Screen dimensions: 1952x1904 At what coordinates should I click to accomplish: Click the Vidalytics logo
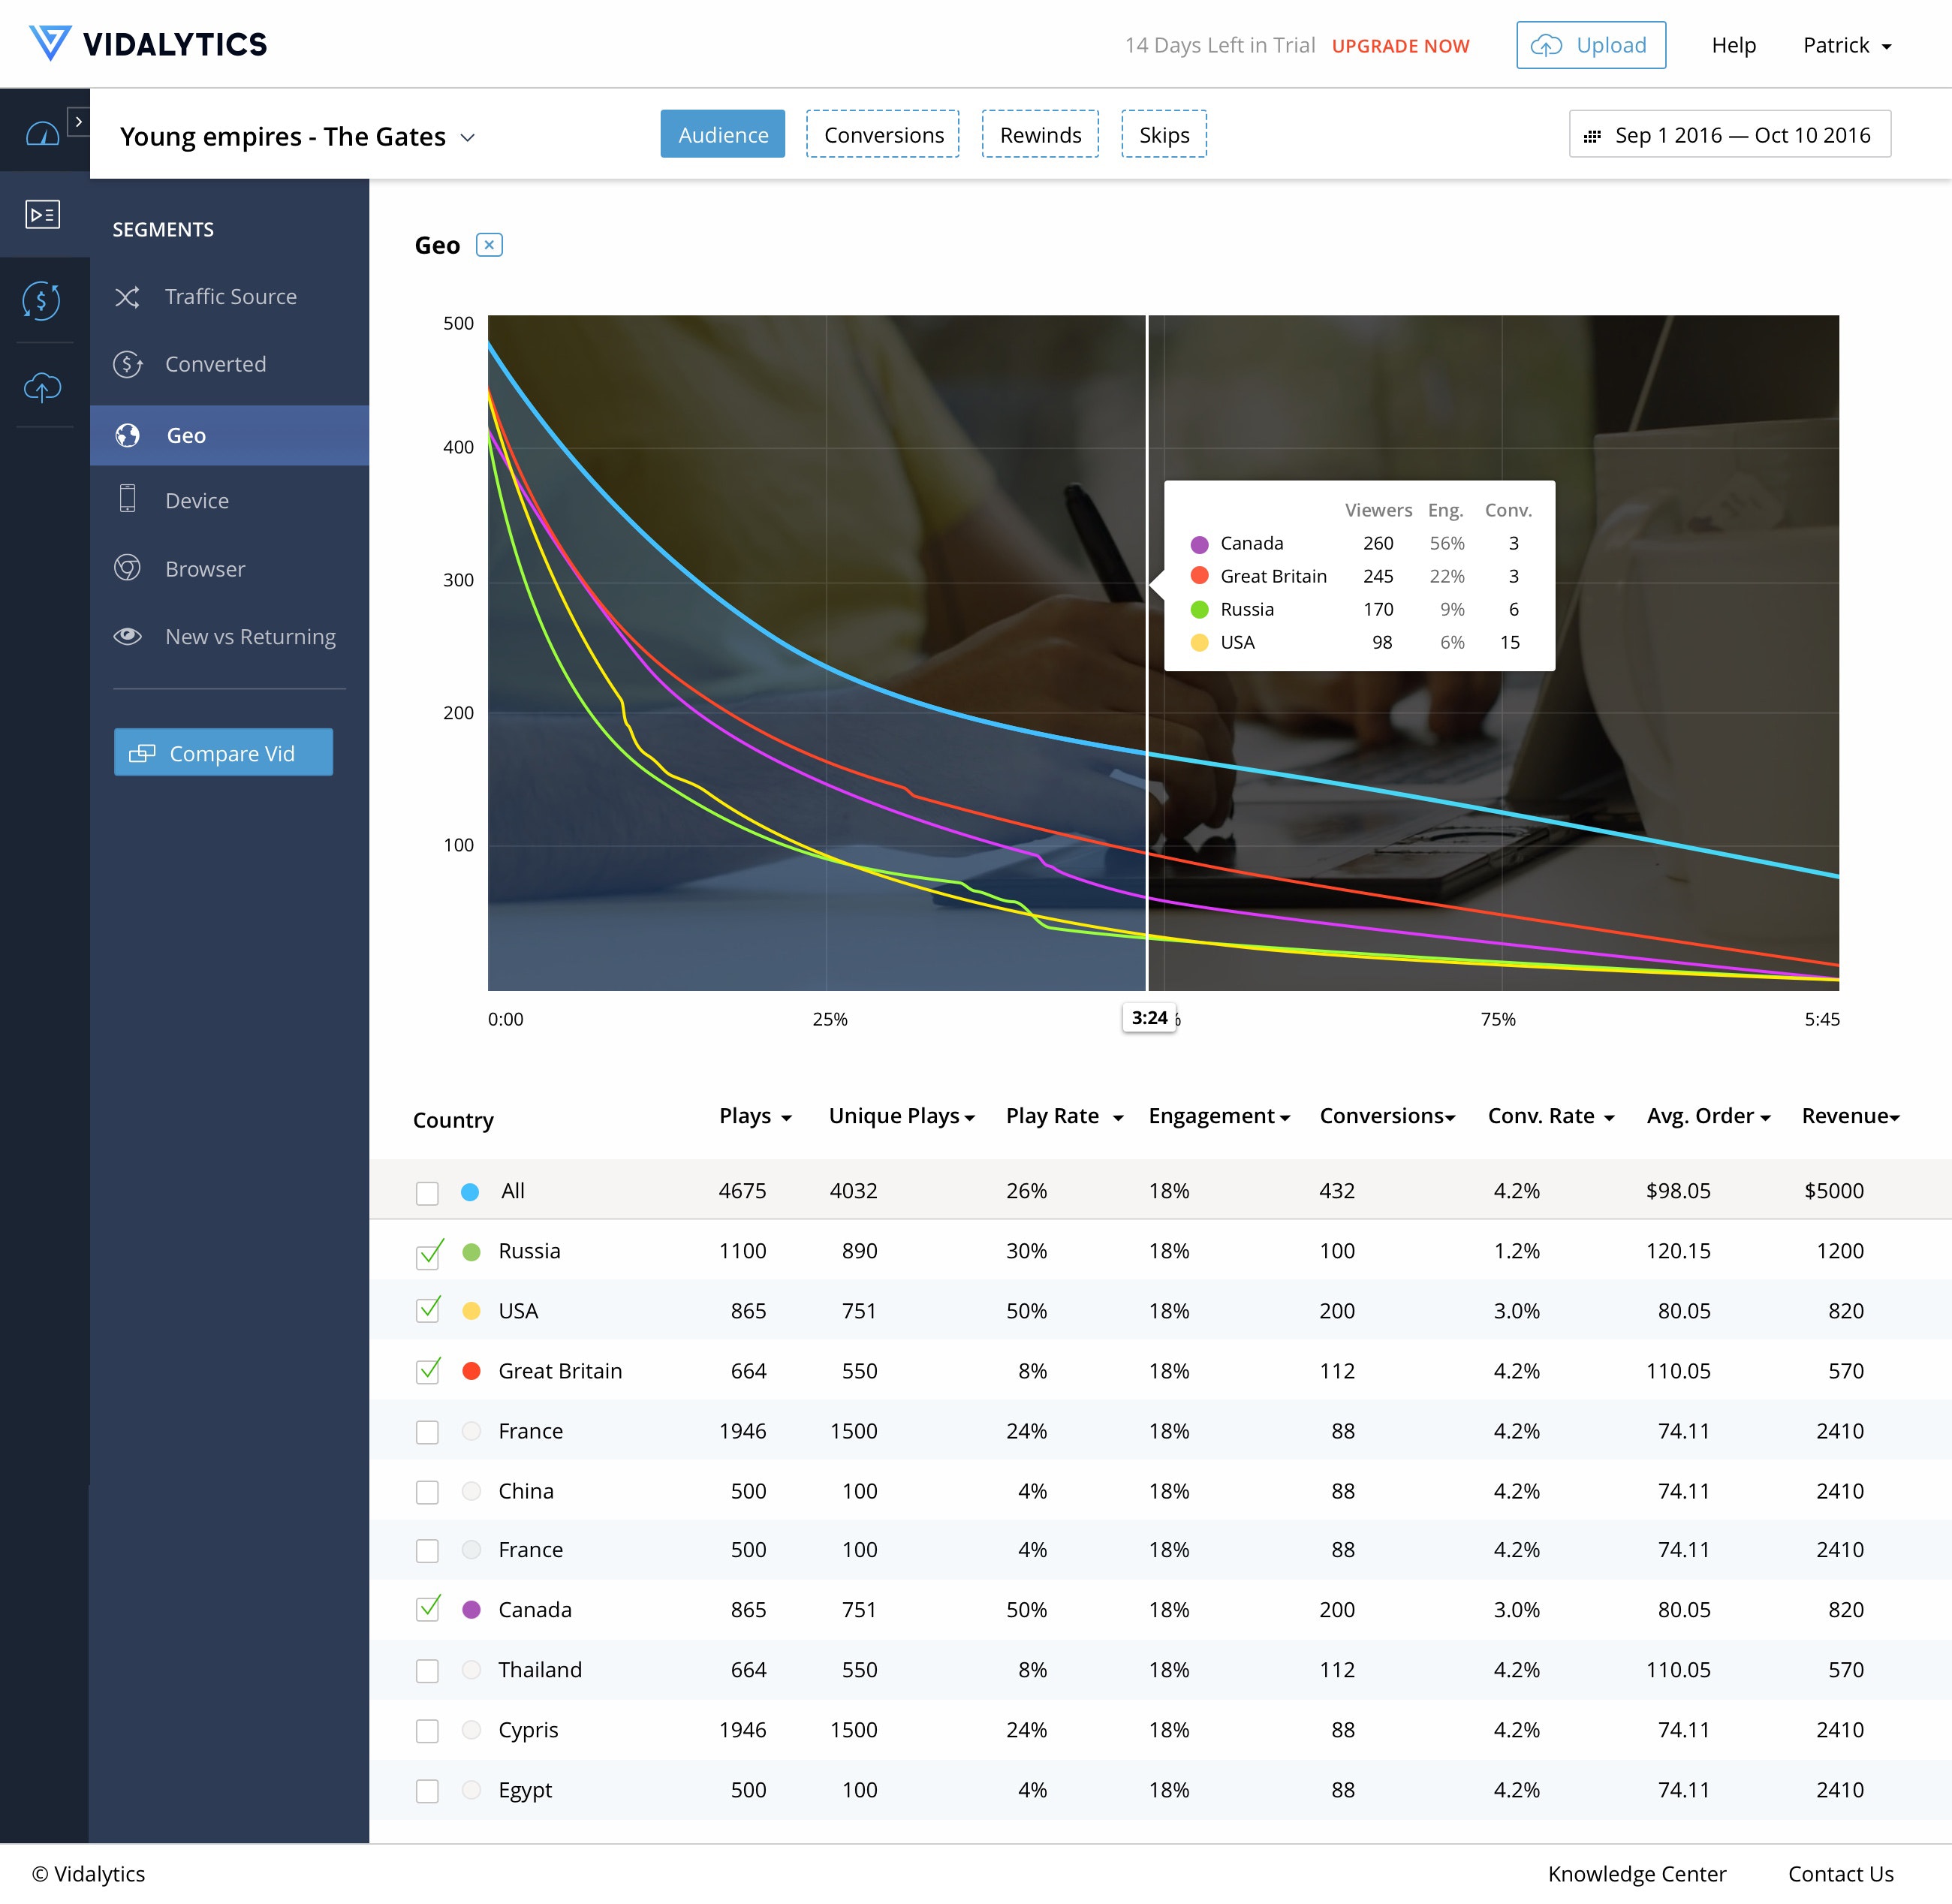[x=148, y=44]
